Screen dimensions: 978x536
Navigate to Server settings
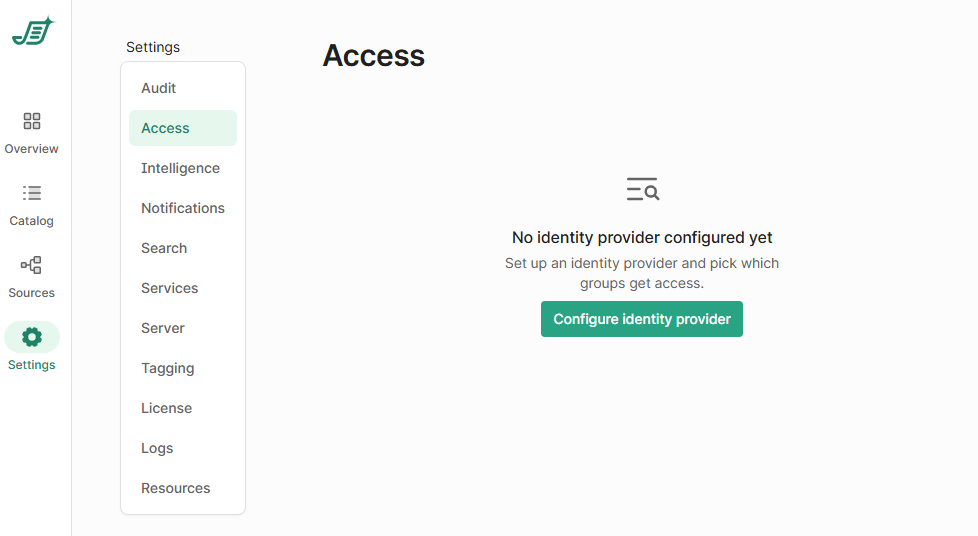tap(163, 328)
